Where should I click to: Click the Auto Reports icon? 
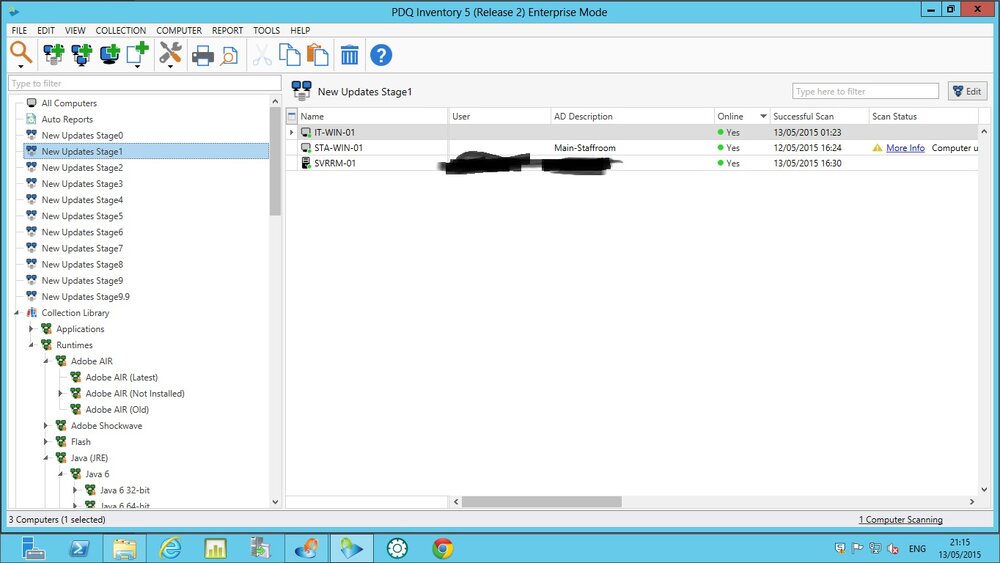click(x=31, y=119)
